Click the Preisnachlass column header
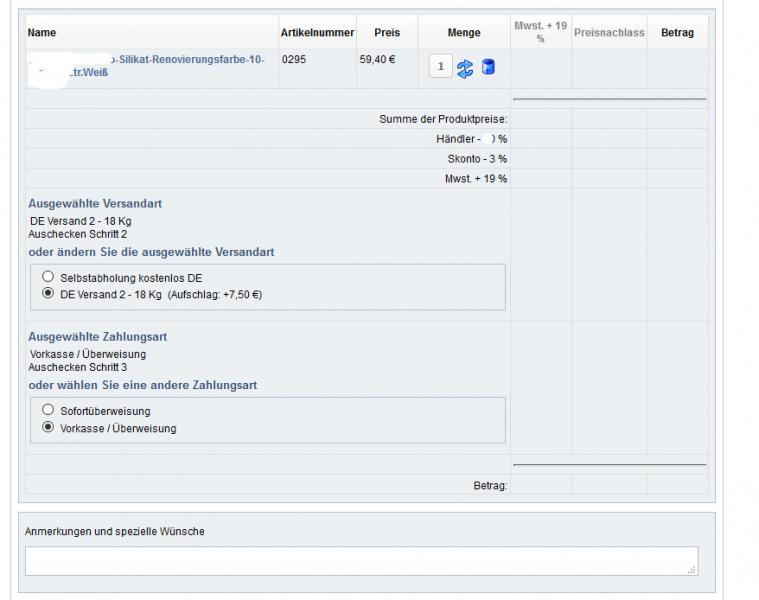The image size is (759, 600). pos(609,33)
